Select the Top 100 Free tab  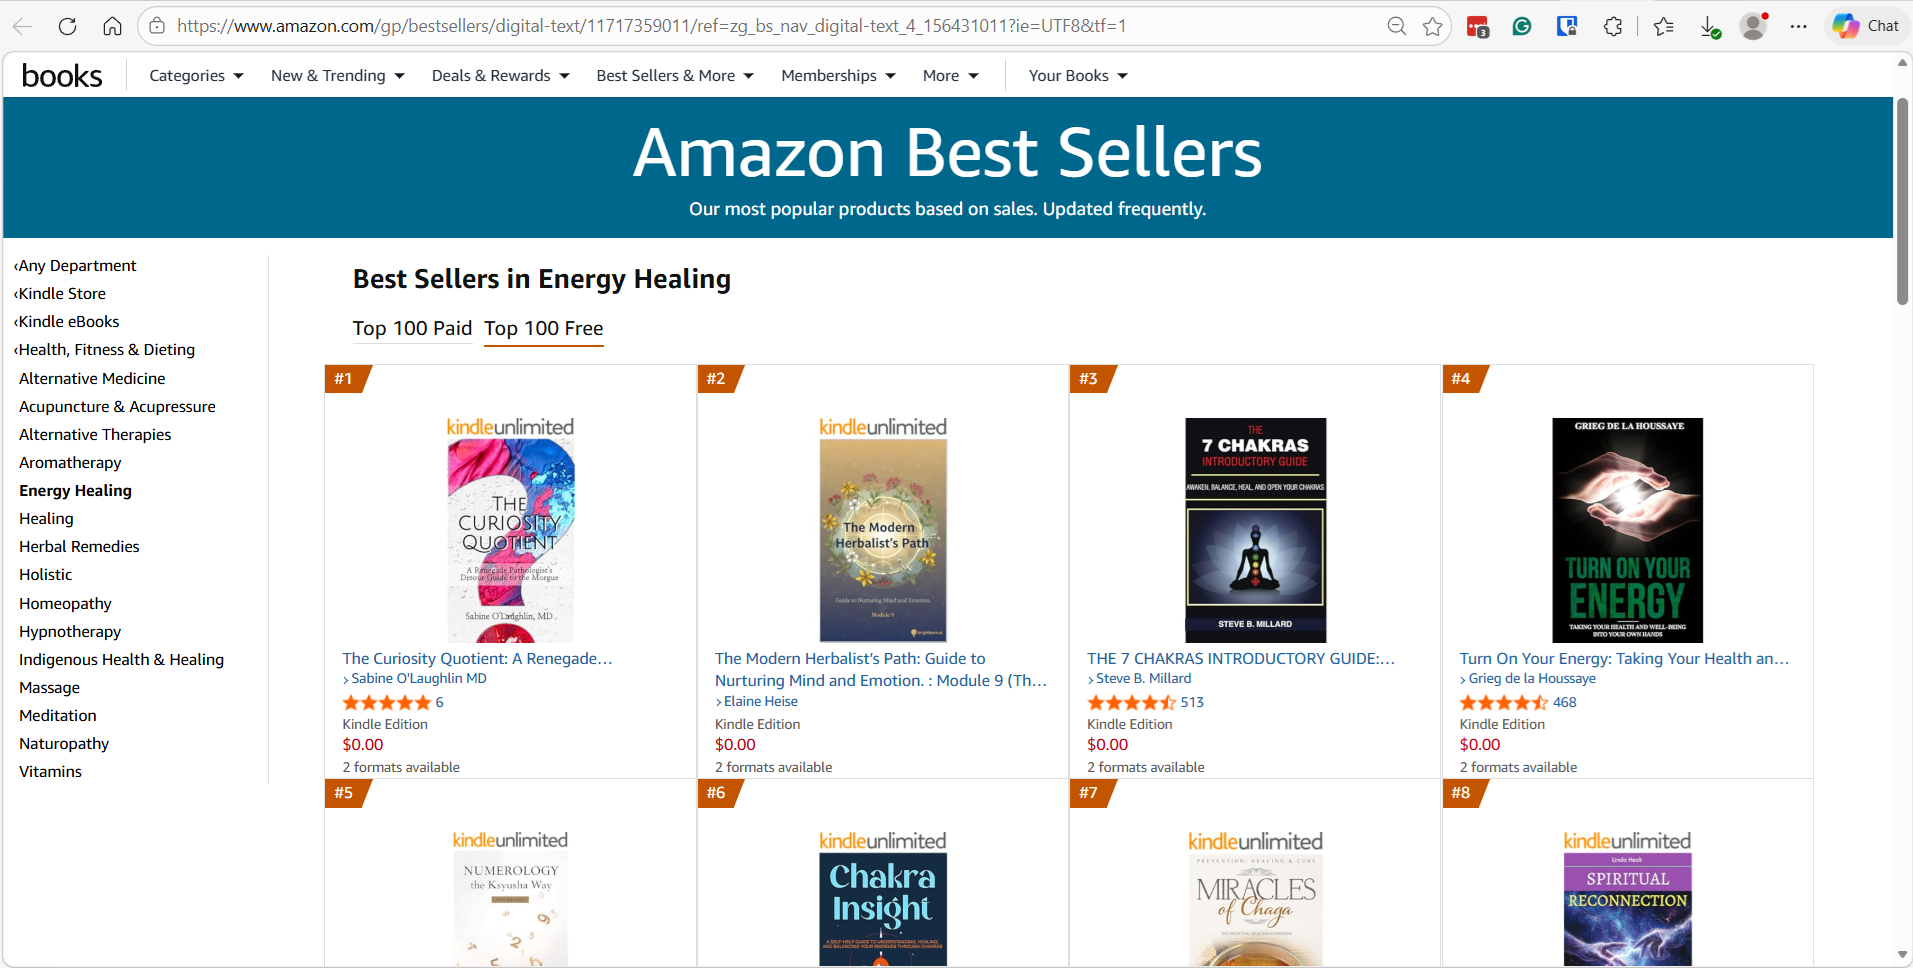click(x=543, y=328)
